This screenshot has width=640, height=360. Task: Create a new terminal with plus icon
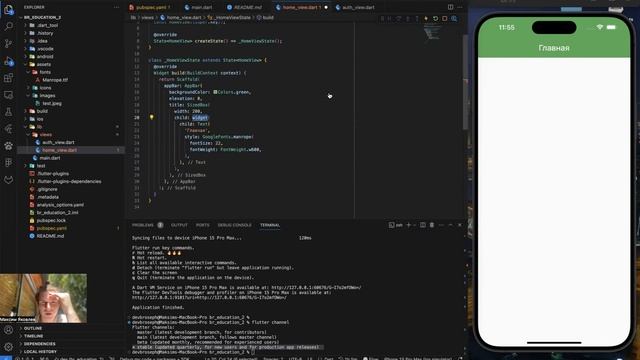409,225
